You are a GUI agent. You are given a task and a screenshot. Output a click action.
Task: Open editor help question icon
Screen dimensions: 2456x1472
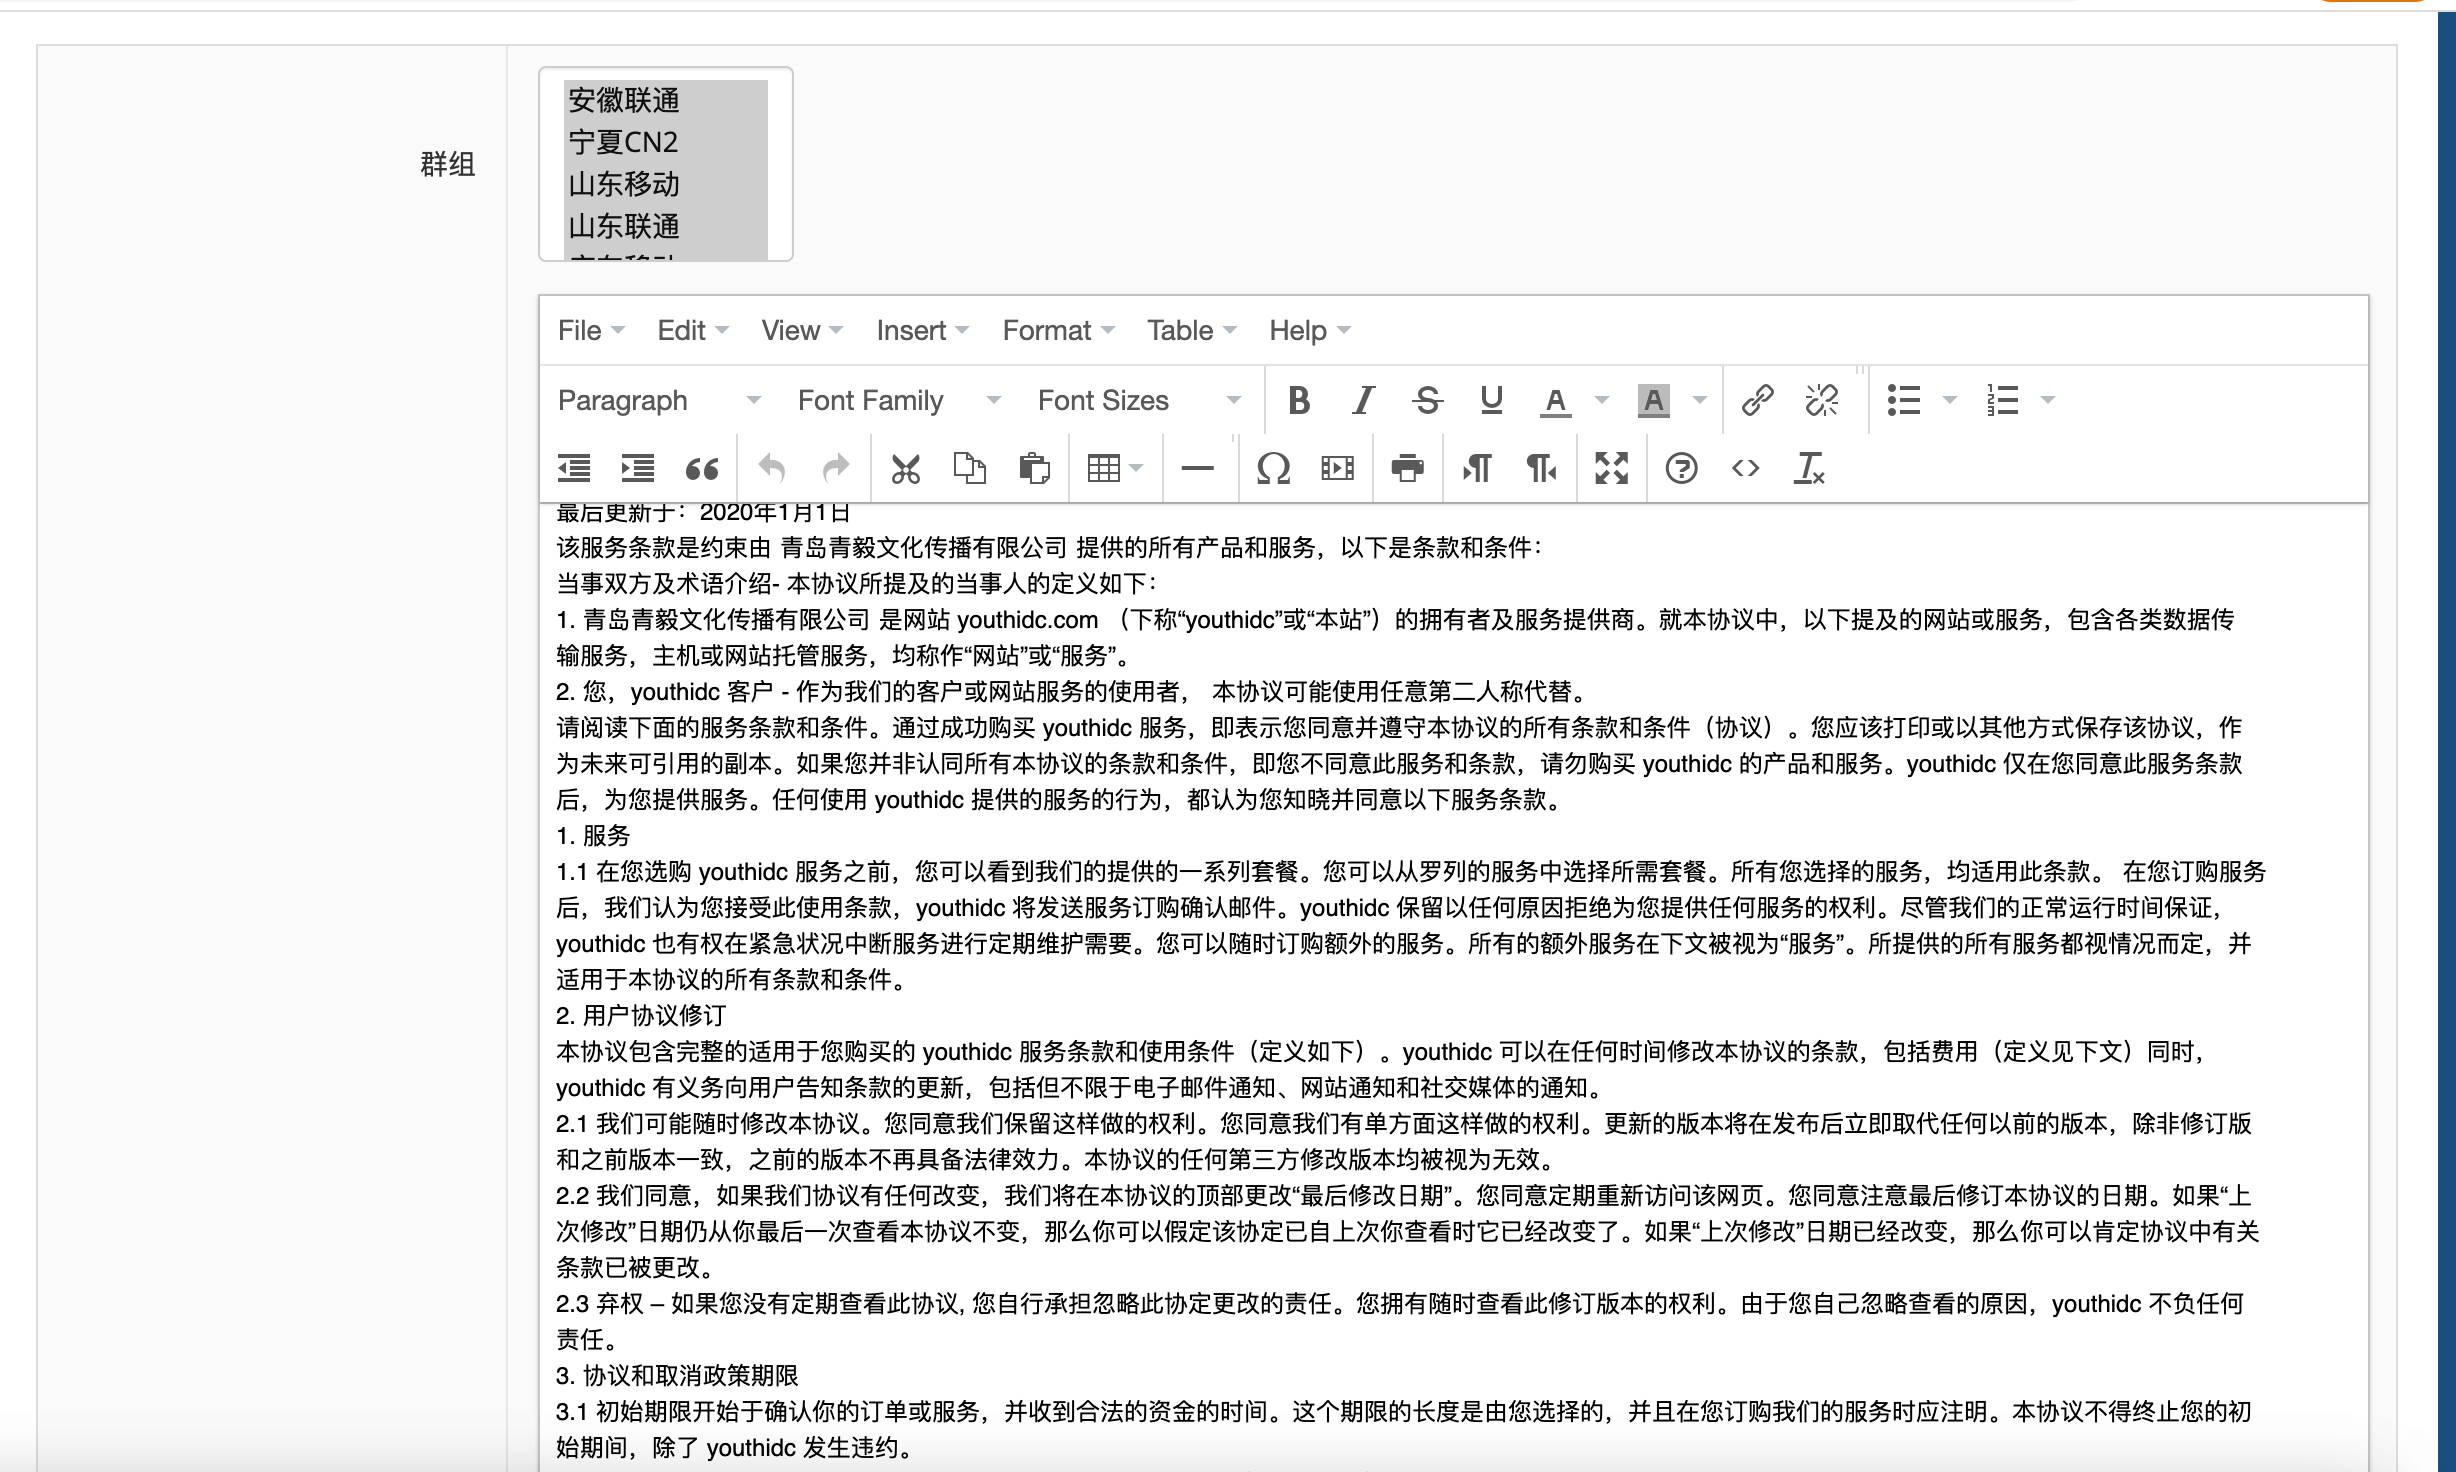pyautogui.click(x=1681, y=468)
